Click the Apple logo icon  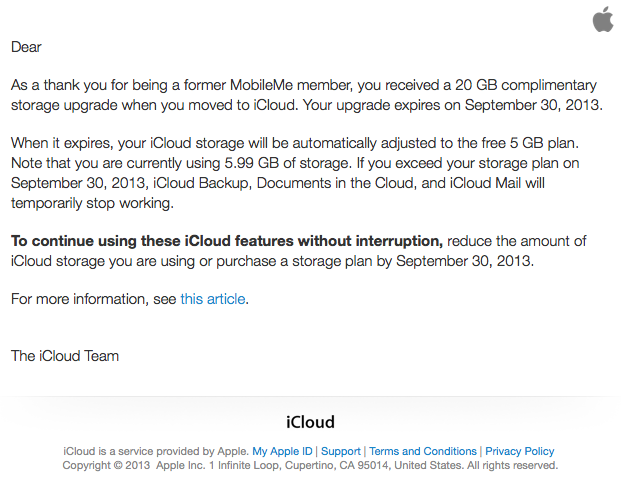[x=603, y=18]
